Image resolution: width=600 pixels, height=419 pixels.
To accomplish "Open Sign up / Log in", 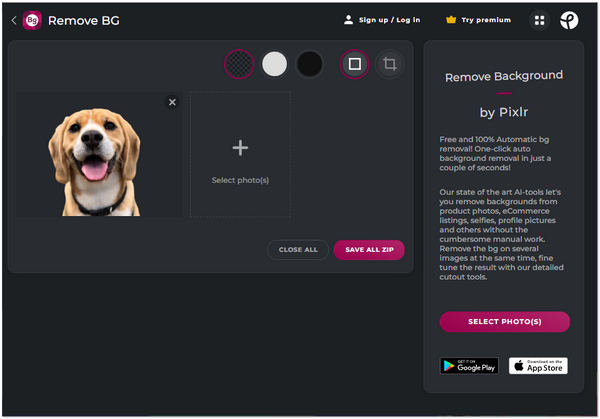I will 390,20.
